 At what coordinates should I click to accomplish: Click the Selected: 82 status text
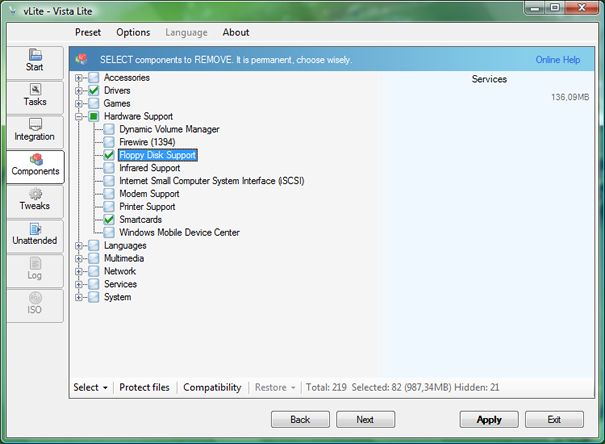(401, 387)
